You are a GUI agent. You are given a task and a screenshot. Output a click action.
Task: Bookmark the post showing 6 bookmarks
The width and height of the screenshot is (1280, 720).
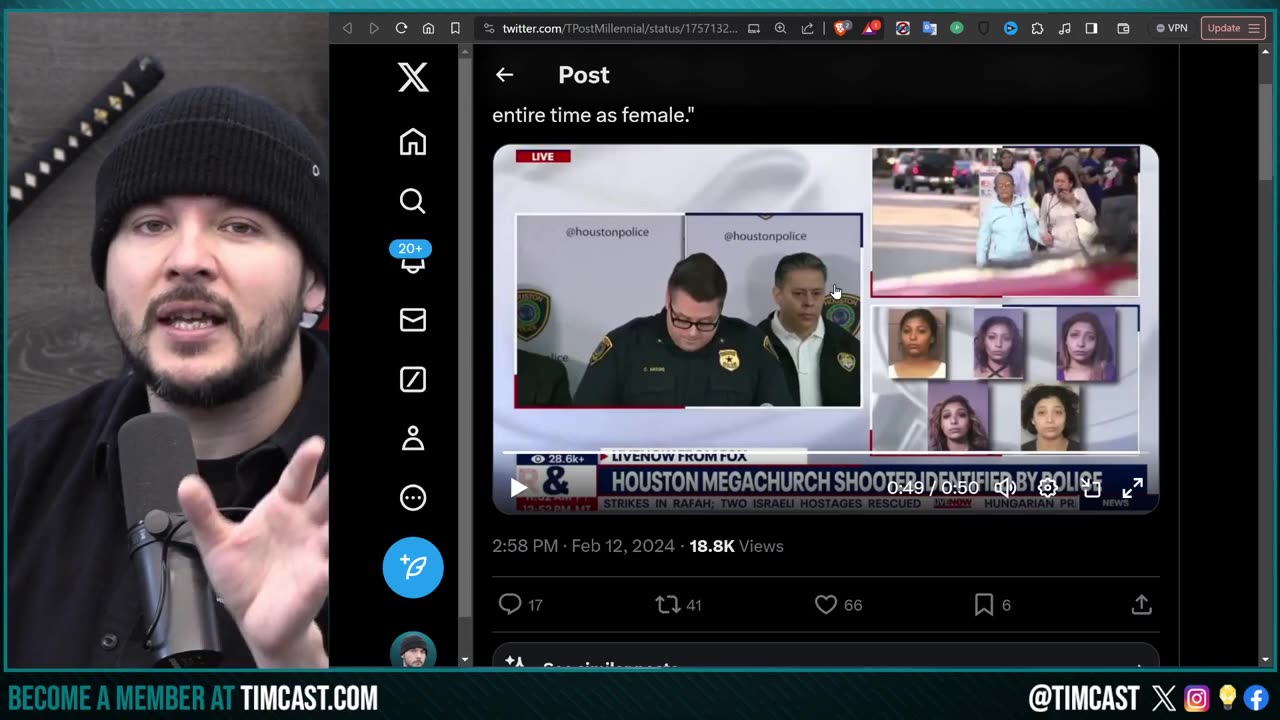992,605
